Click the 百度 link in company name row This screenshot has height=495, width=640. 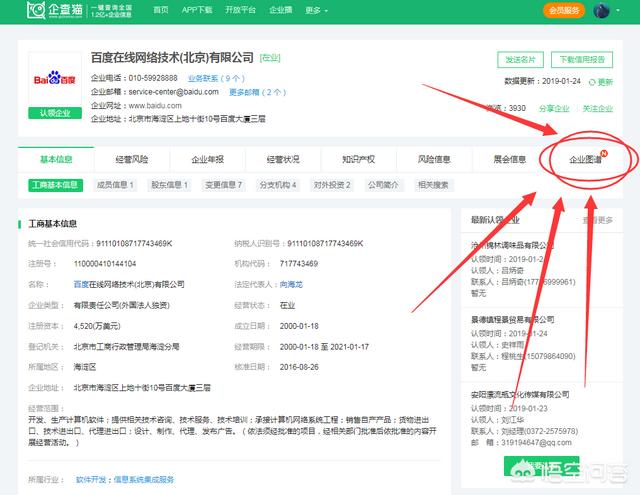tap(81, 284)
